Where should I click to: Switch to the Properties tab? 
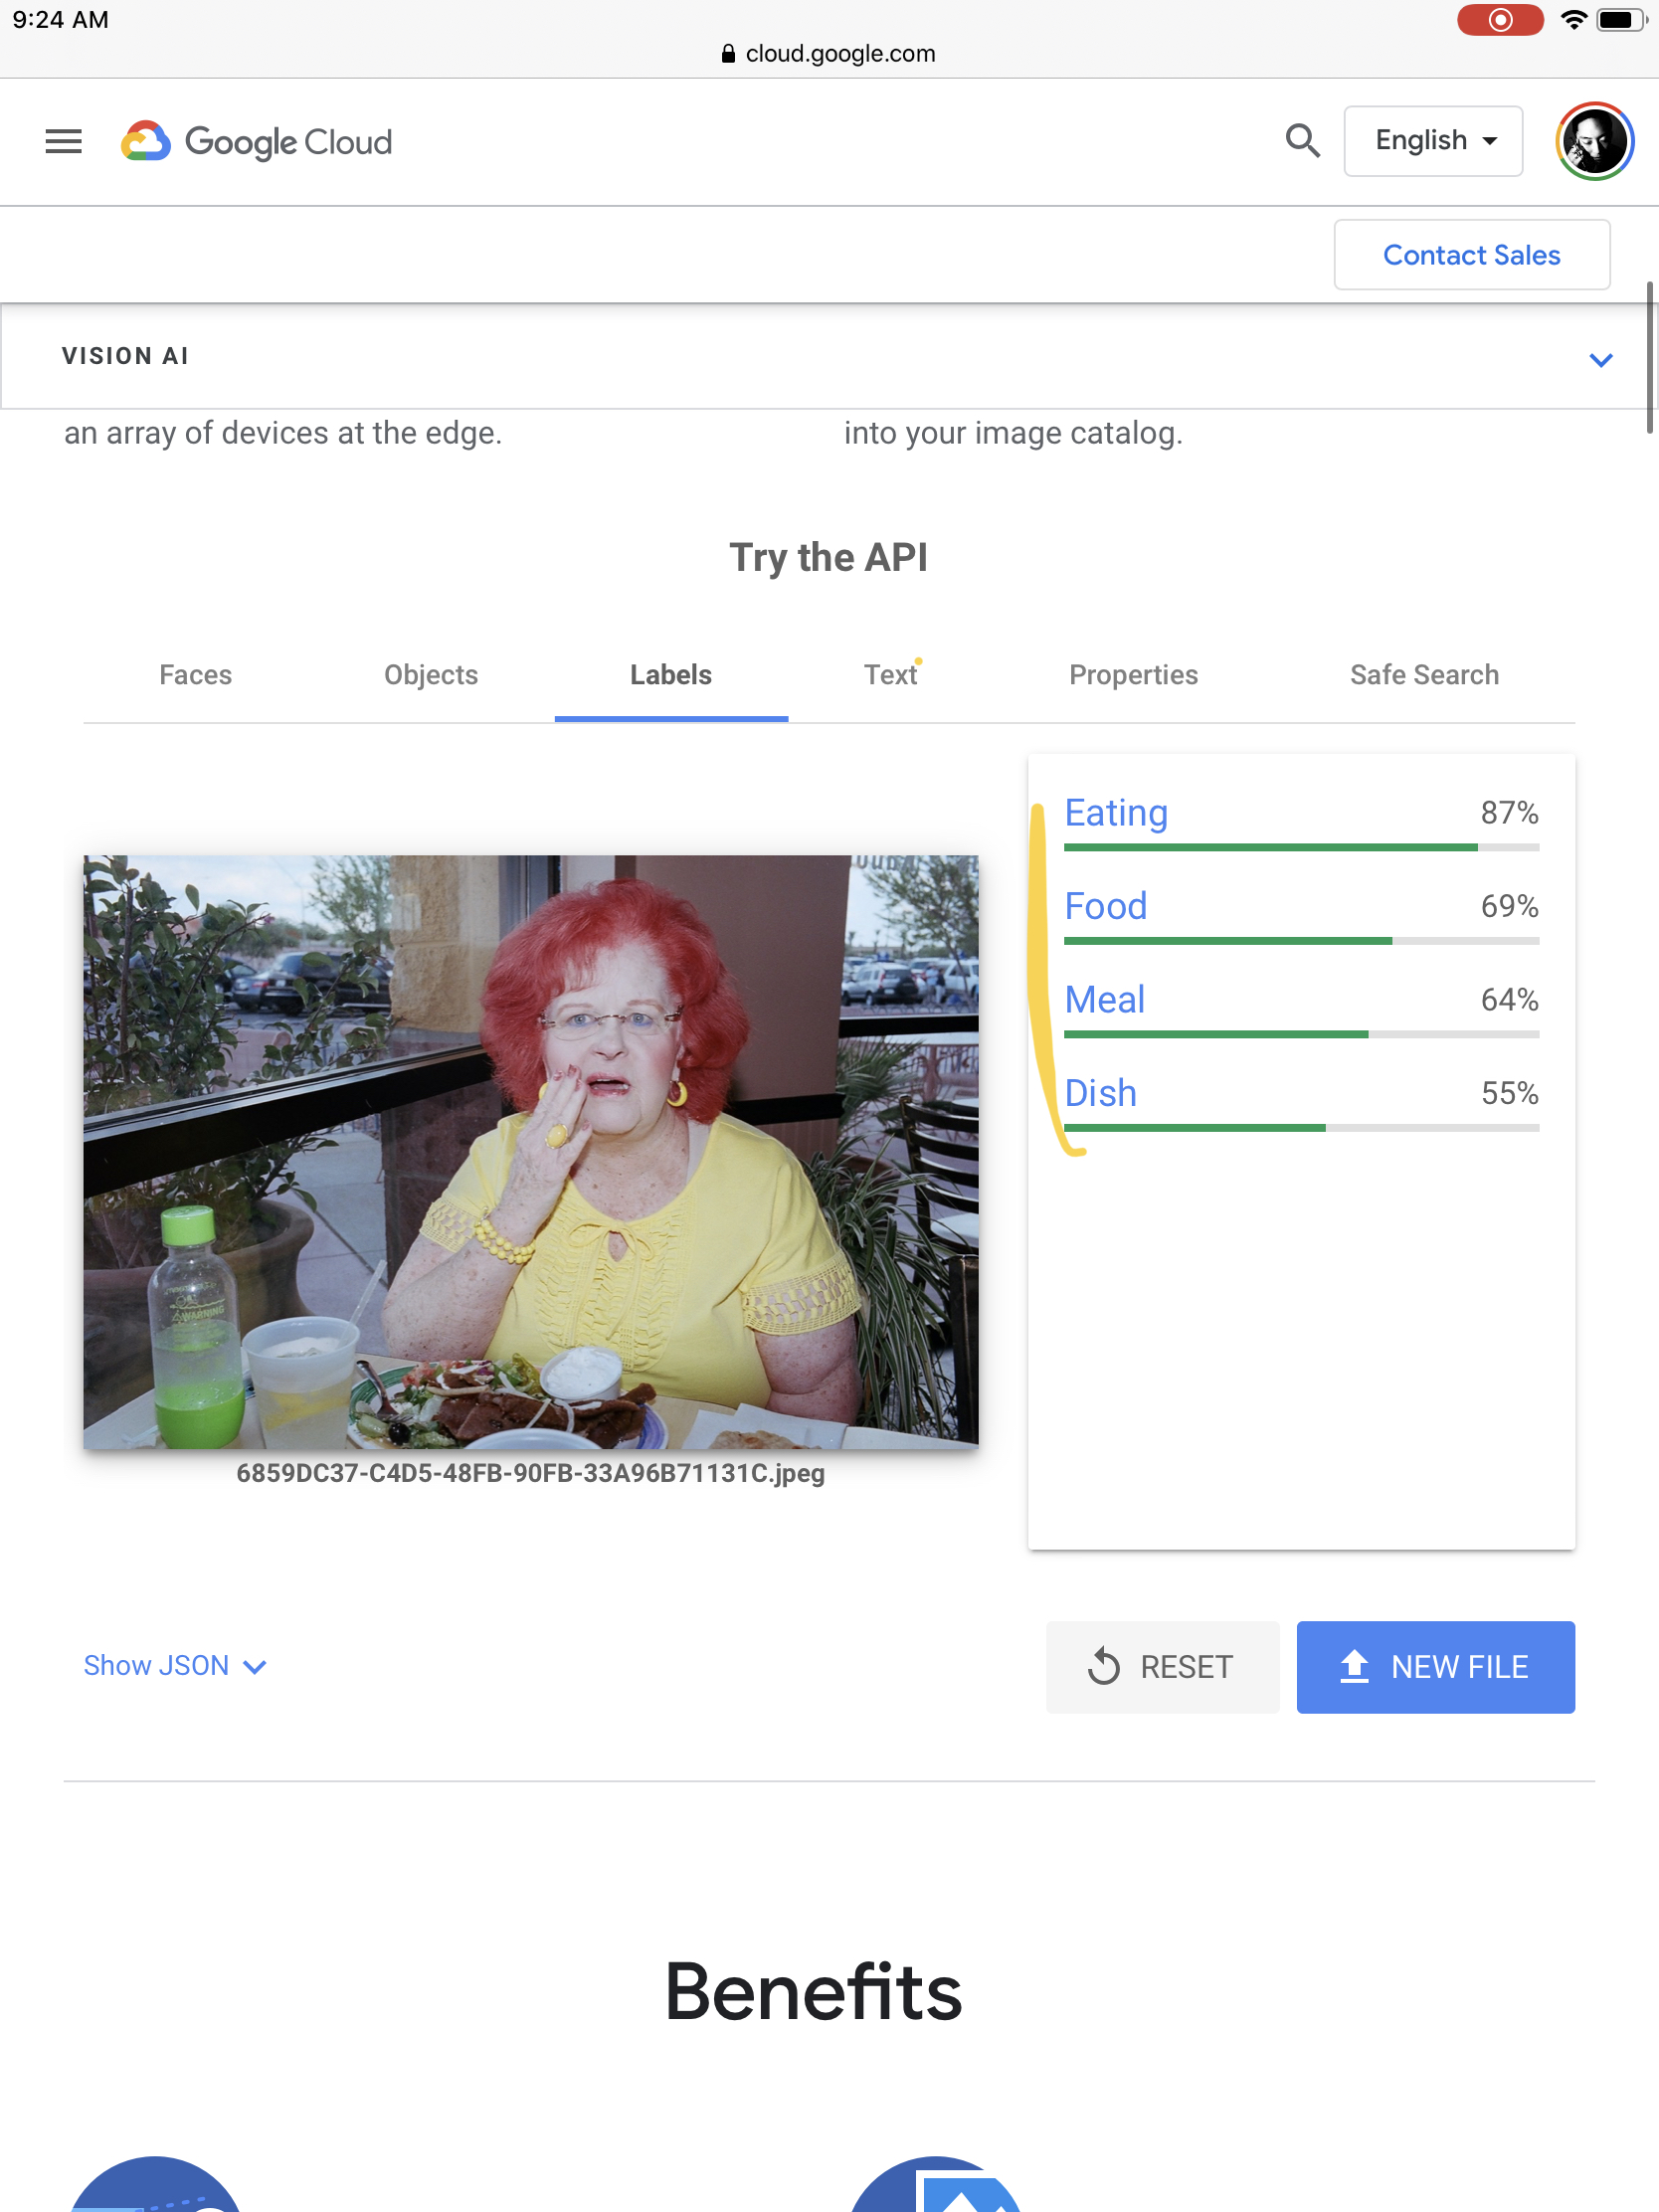coord(1133,675)
